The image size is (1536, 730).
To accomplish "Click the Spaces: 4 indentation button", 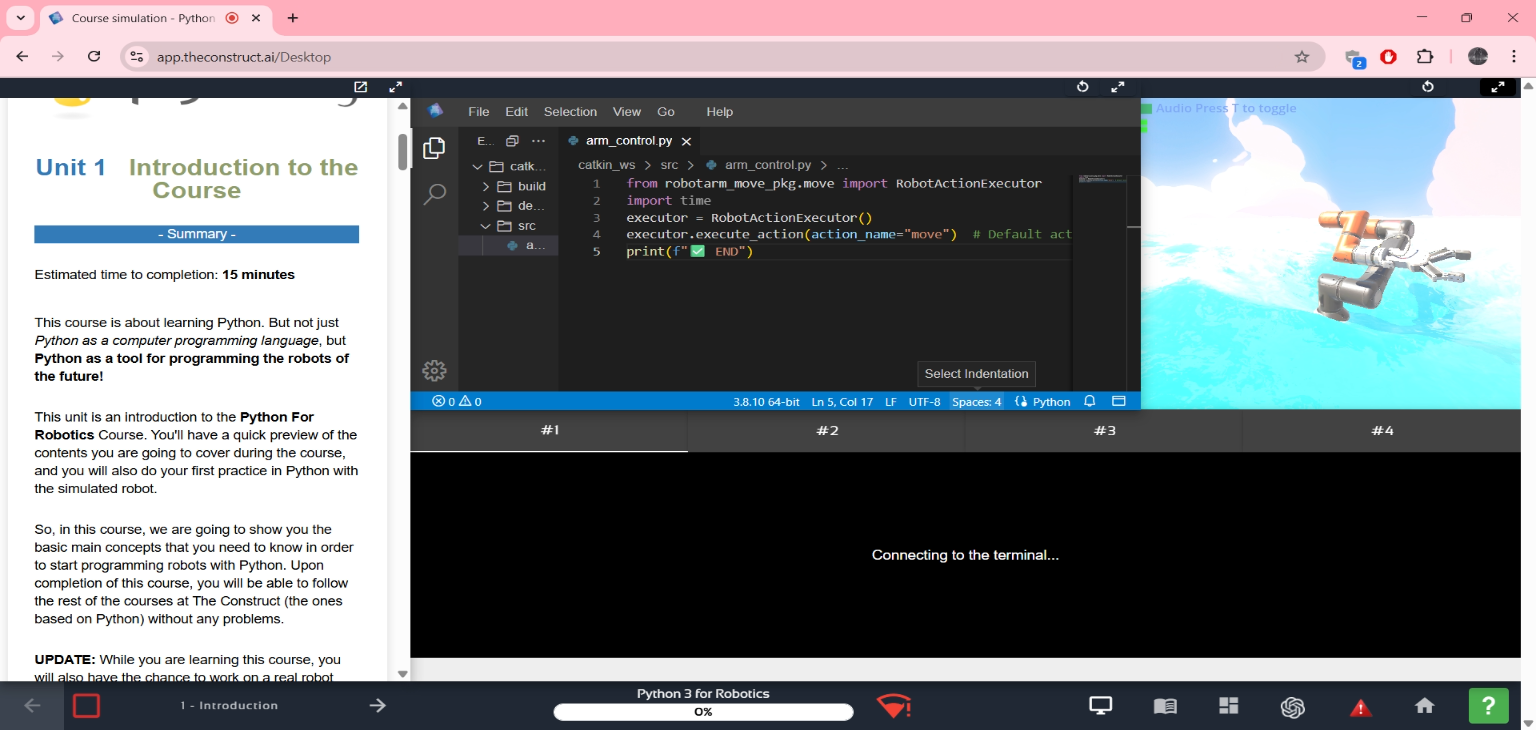I will tap(976, 401).
